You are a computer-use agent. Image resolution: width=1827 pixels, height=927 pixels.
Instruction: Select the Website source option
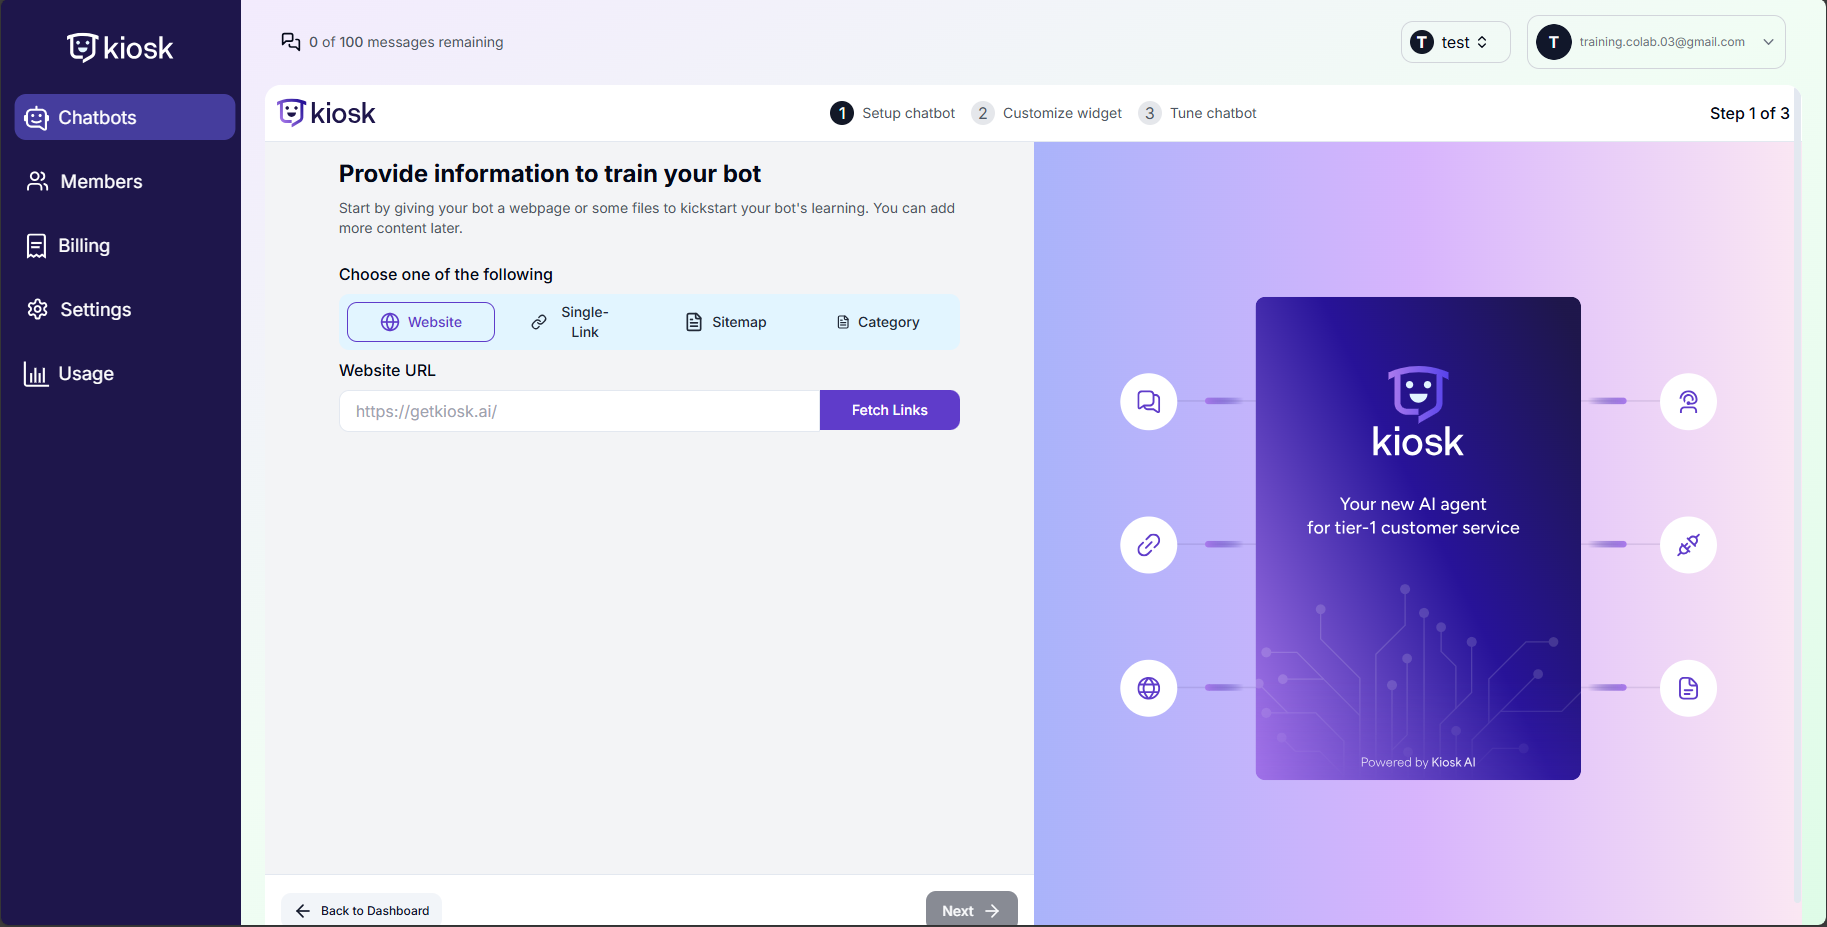click(421, 322)
